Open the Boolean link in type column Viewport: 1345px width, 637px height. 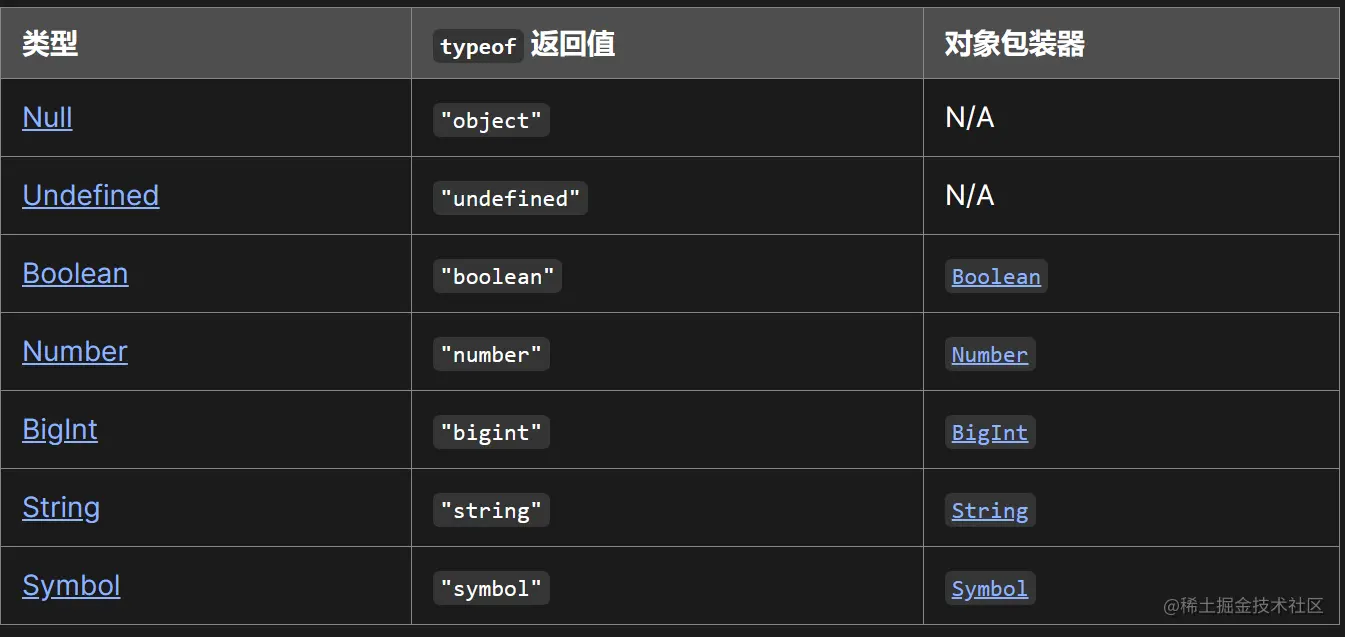point(75,274)
